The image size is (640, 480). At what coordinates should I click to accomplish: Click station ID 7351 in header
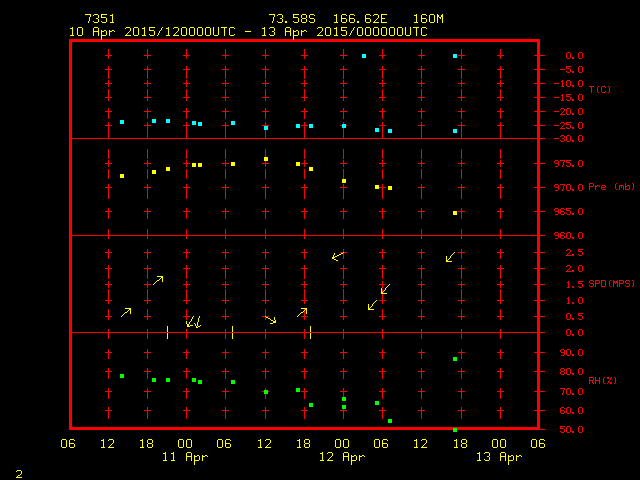click(x=100, y=19)
